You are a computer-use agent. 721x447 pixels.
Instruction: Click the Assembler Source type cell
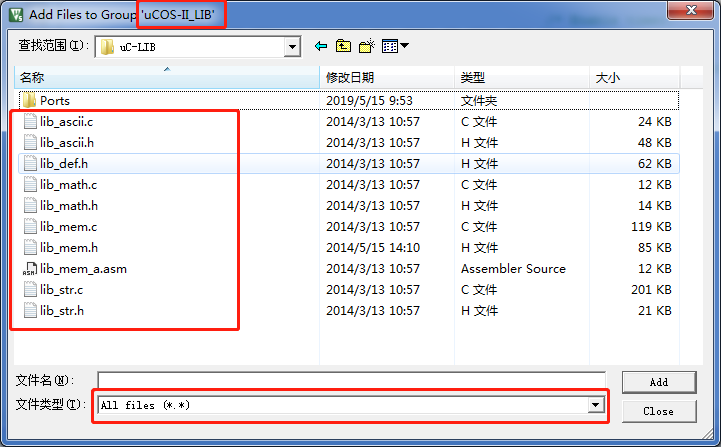[x=513, y=269]
